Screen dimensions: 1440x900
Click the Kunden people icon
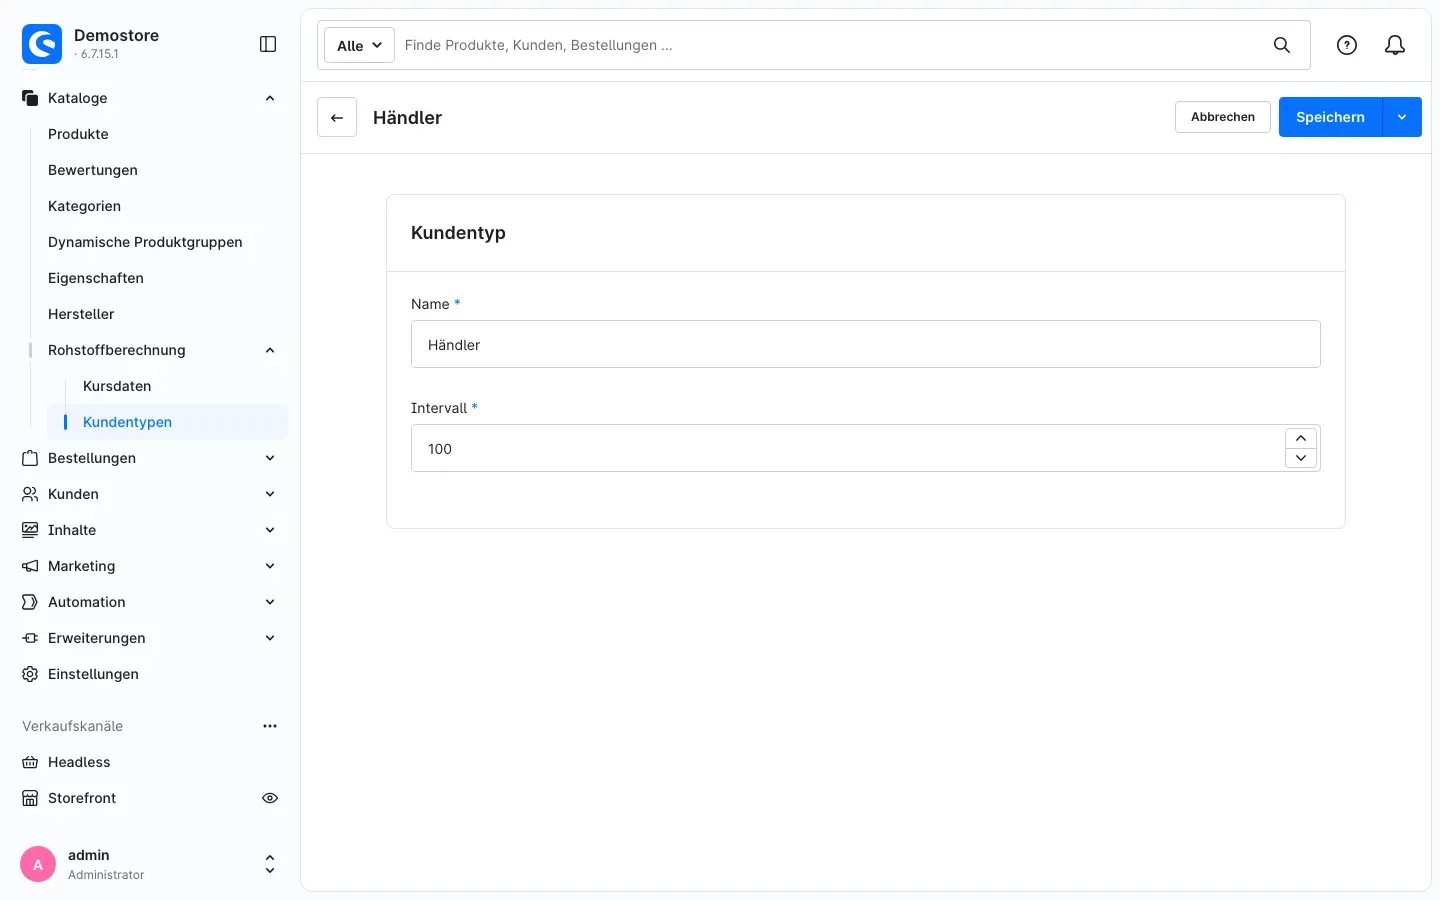(30, 494)
